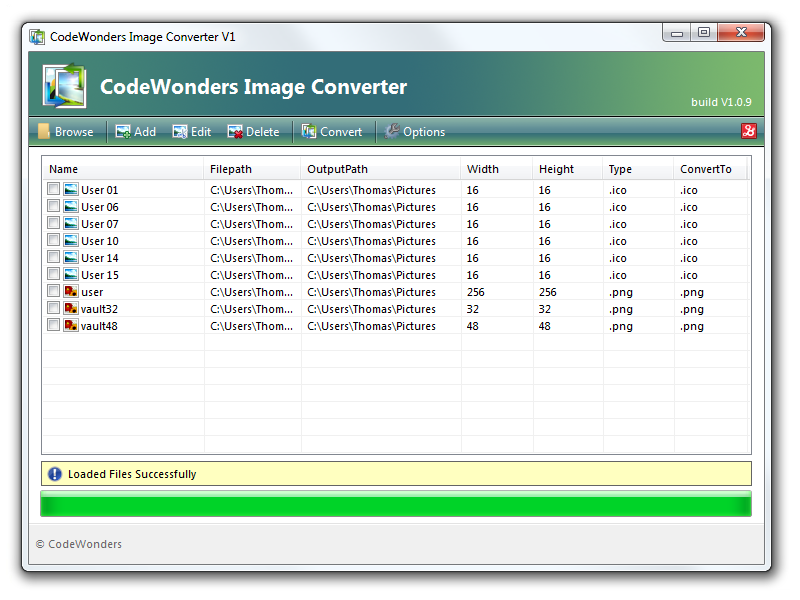Click the Type value .png of user

tap(621, 293)
